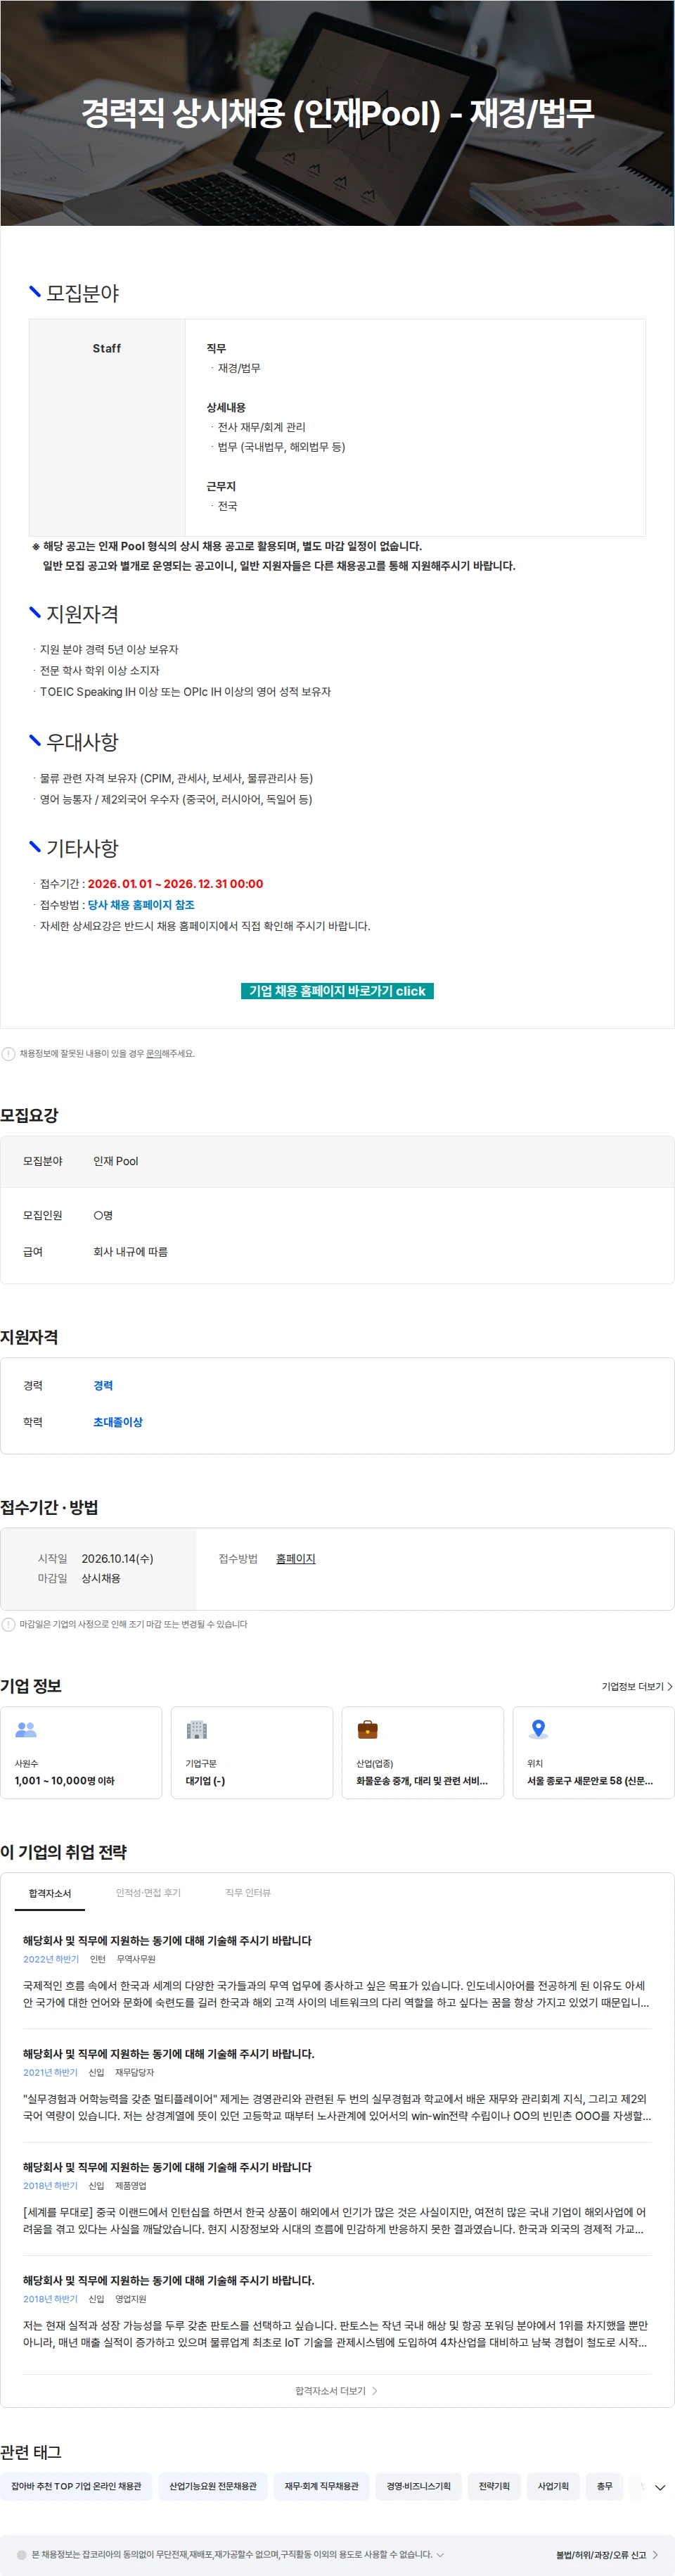
Task: Click the Staff row header cell
Action: [107, 428]
